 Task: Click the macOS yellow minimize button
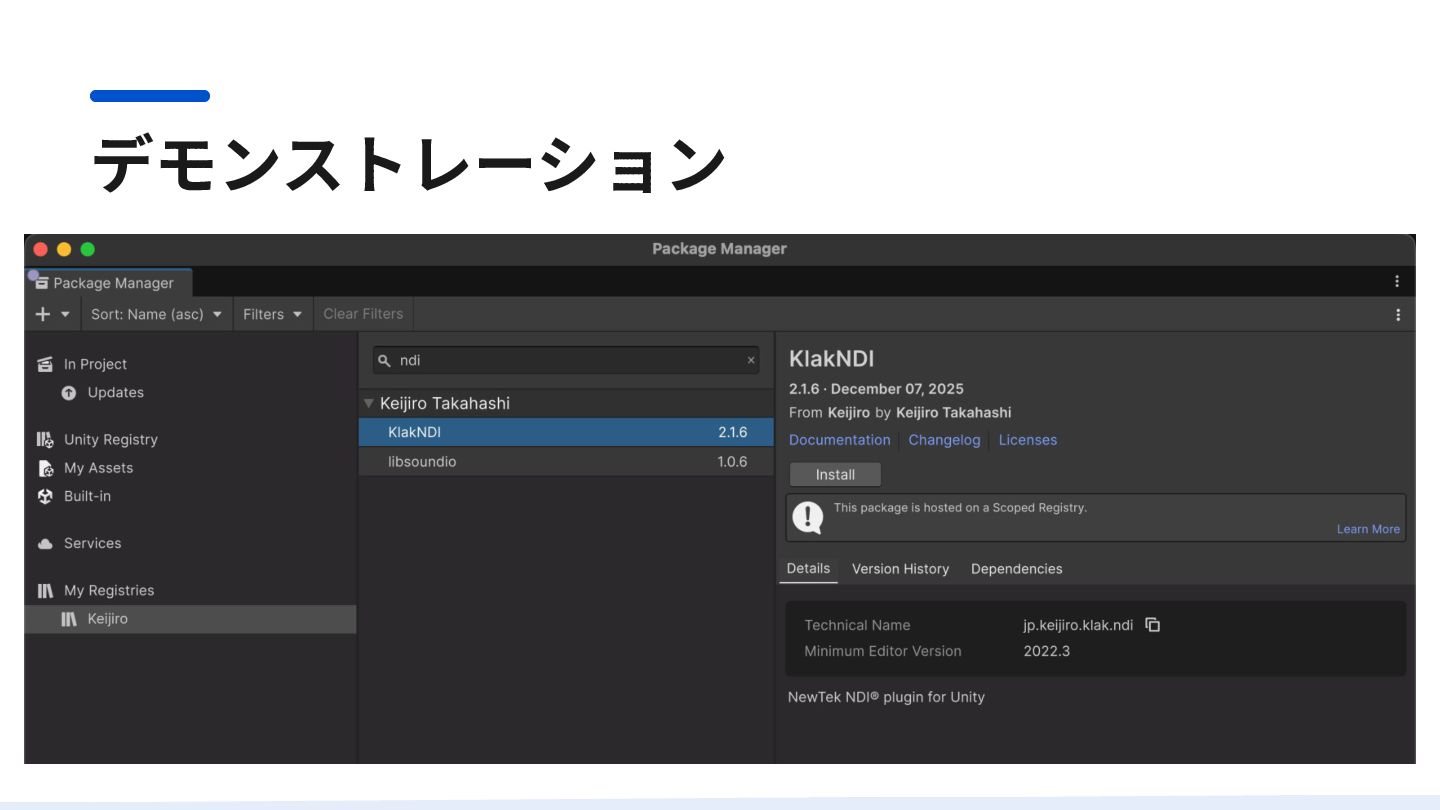pyautogui.click(x=64, y=249)
